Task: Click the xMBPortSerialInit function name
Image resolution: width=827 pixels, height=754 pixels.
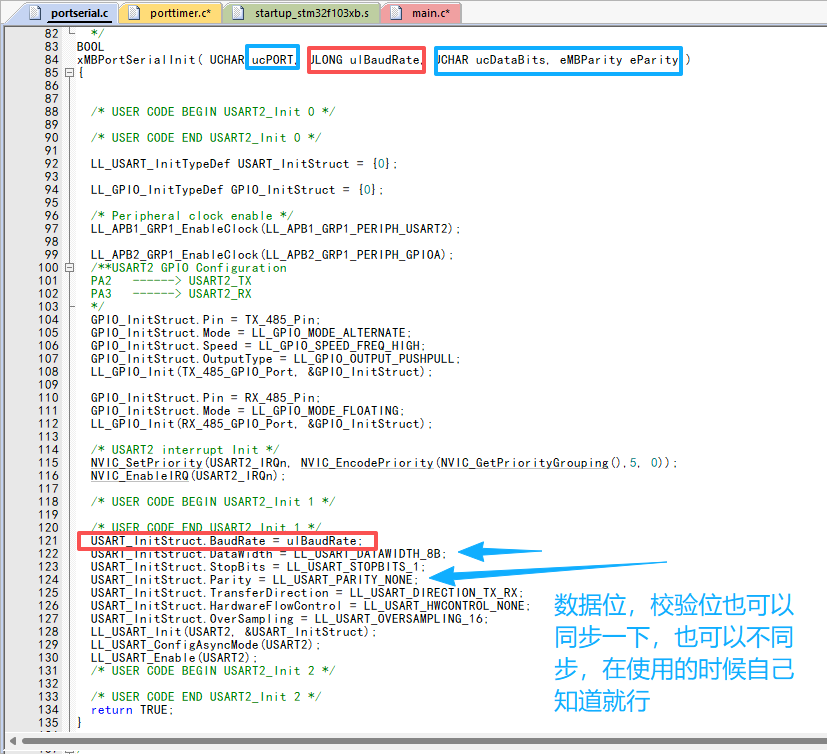Action: (x=136, y=60)
